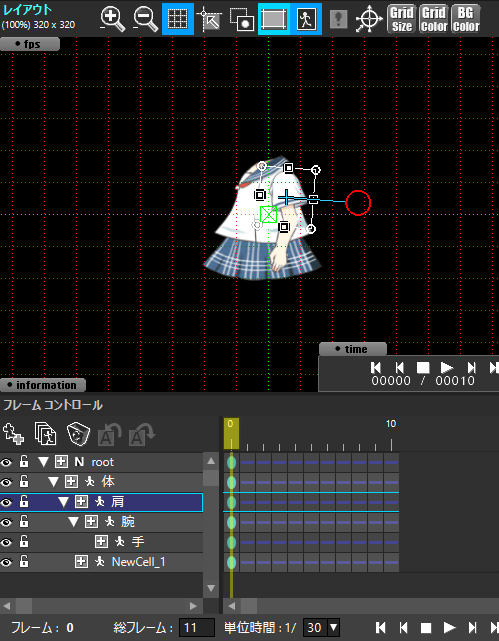This screenshot has width=499, height=641.
Task: Select the 腕 part name
Action: [128, 522]
